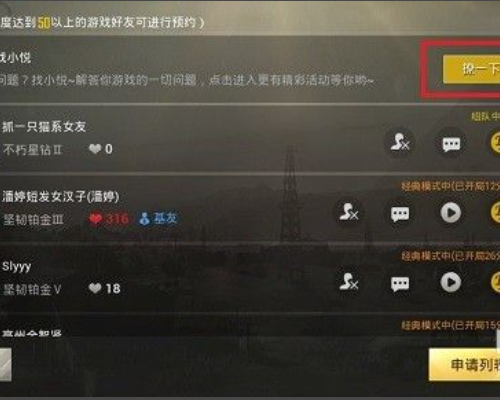
Task: Click the yellow 撩一下 button
Action: coord(471,69)
